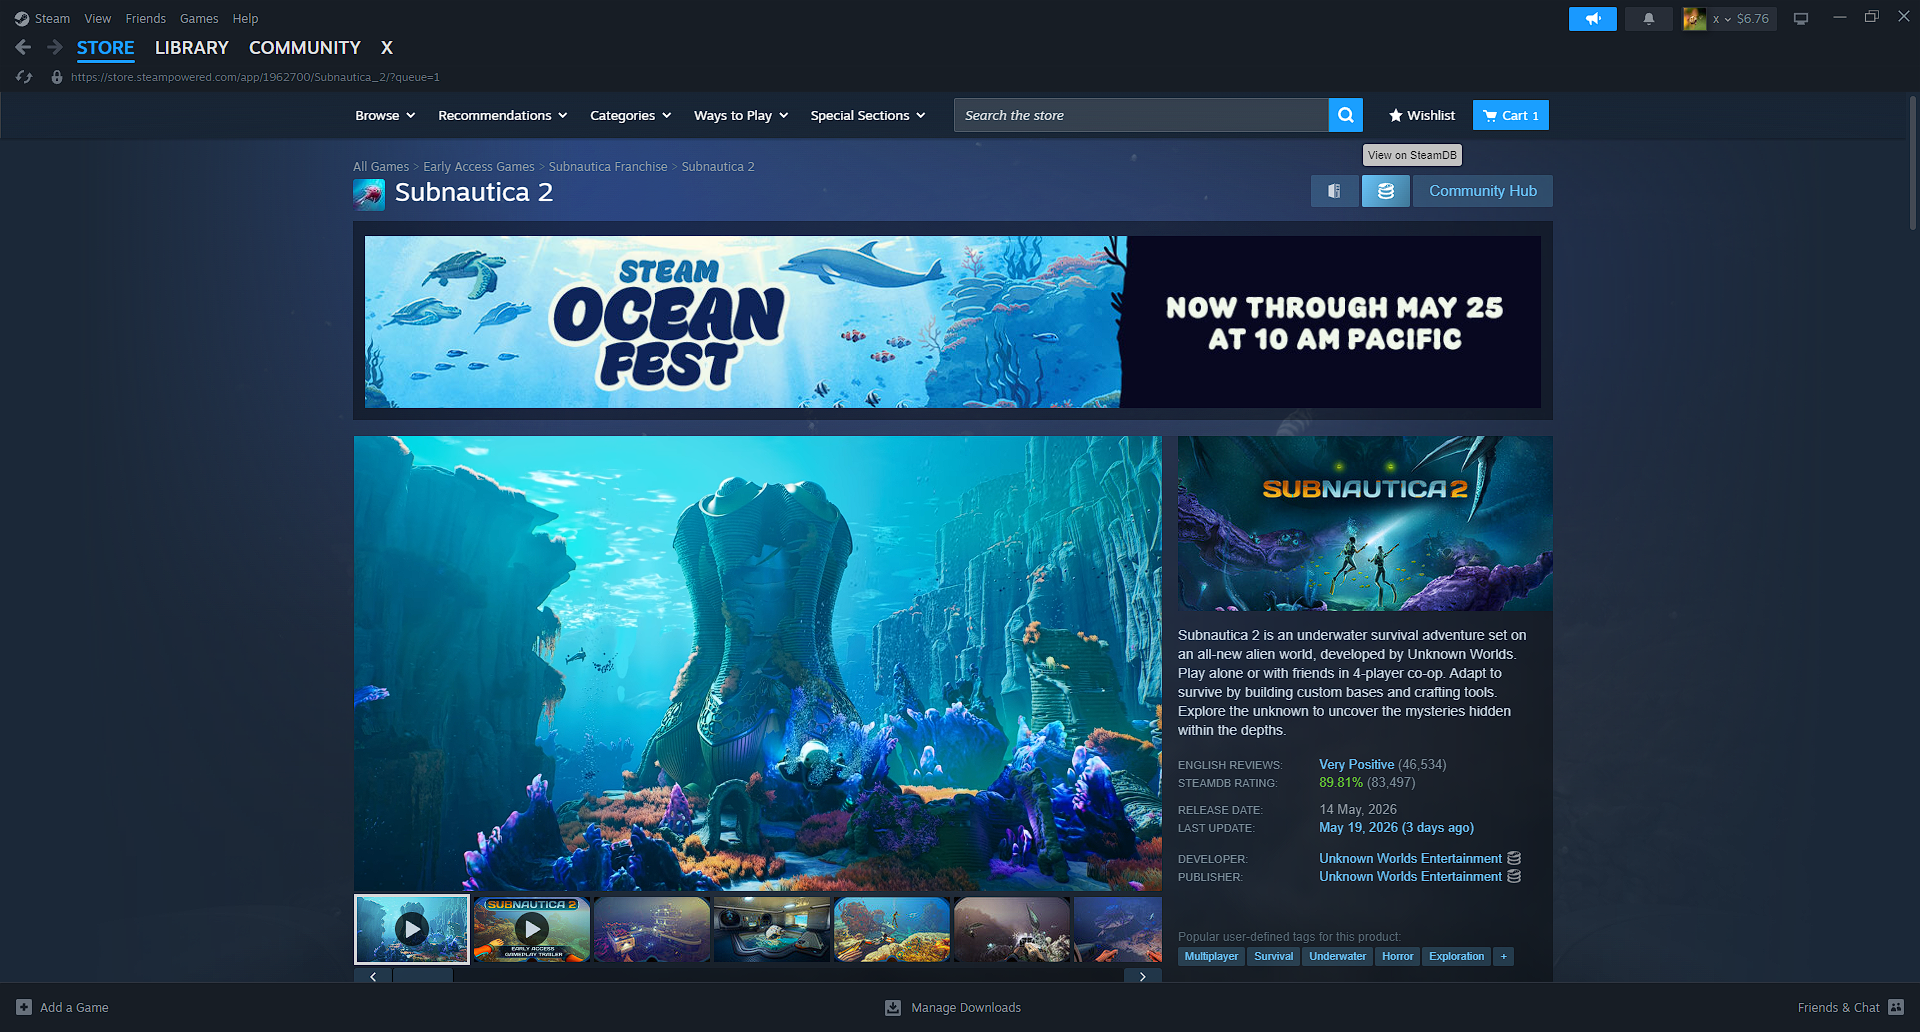Image resolution: width=1920 pixels, height=1032 pixels.
Task: Go to the Early Access Games breadcrumb
Action: [479, 167]
